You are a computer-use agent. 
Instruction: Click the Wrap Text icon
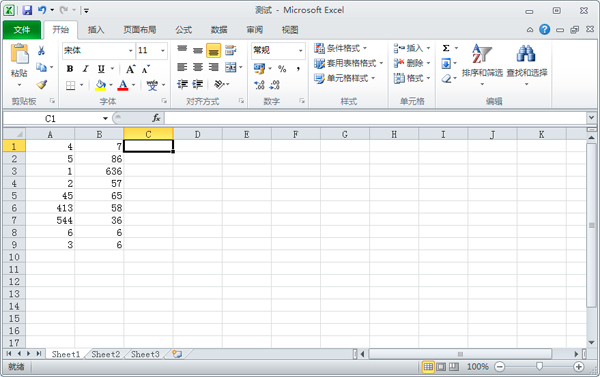click(x=230, y=50)
